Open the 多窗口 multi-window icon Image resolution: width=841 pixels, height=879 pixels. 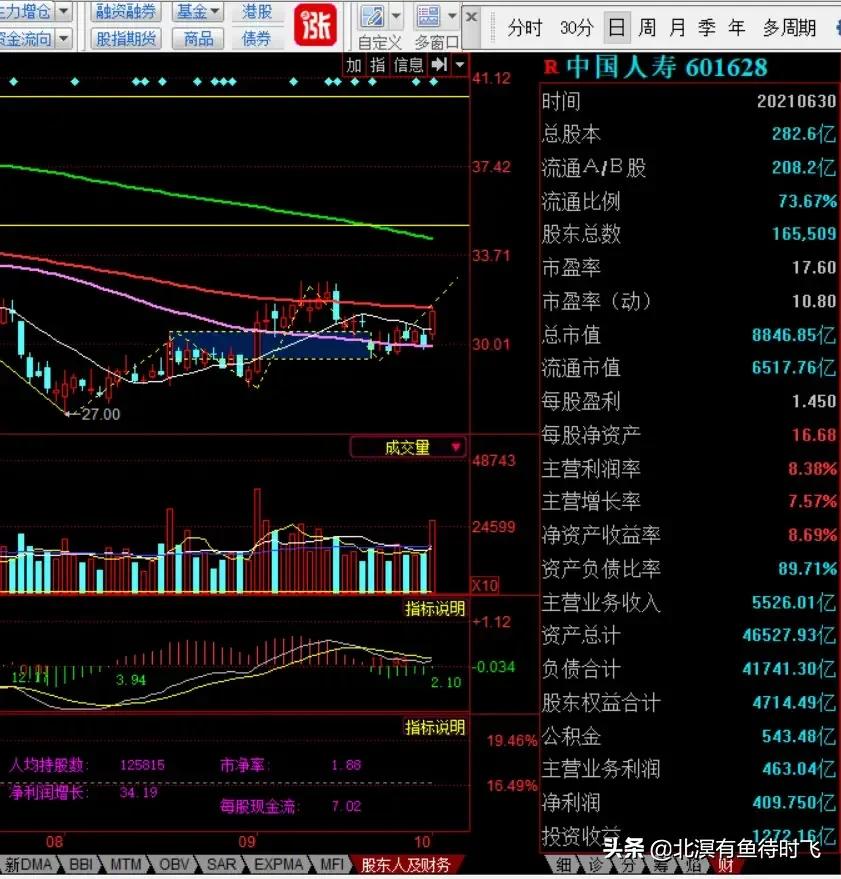pos(428,16)
